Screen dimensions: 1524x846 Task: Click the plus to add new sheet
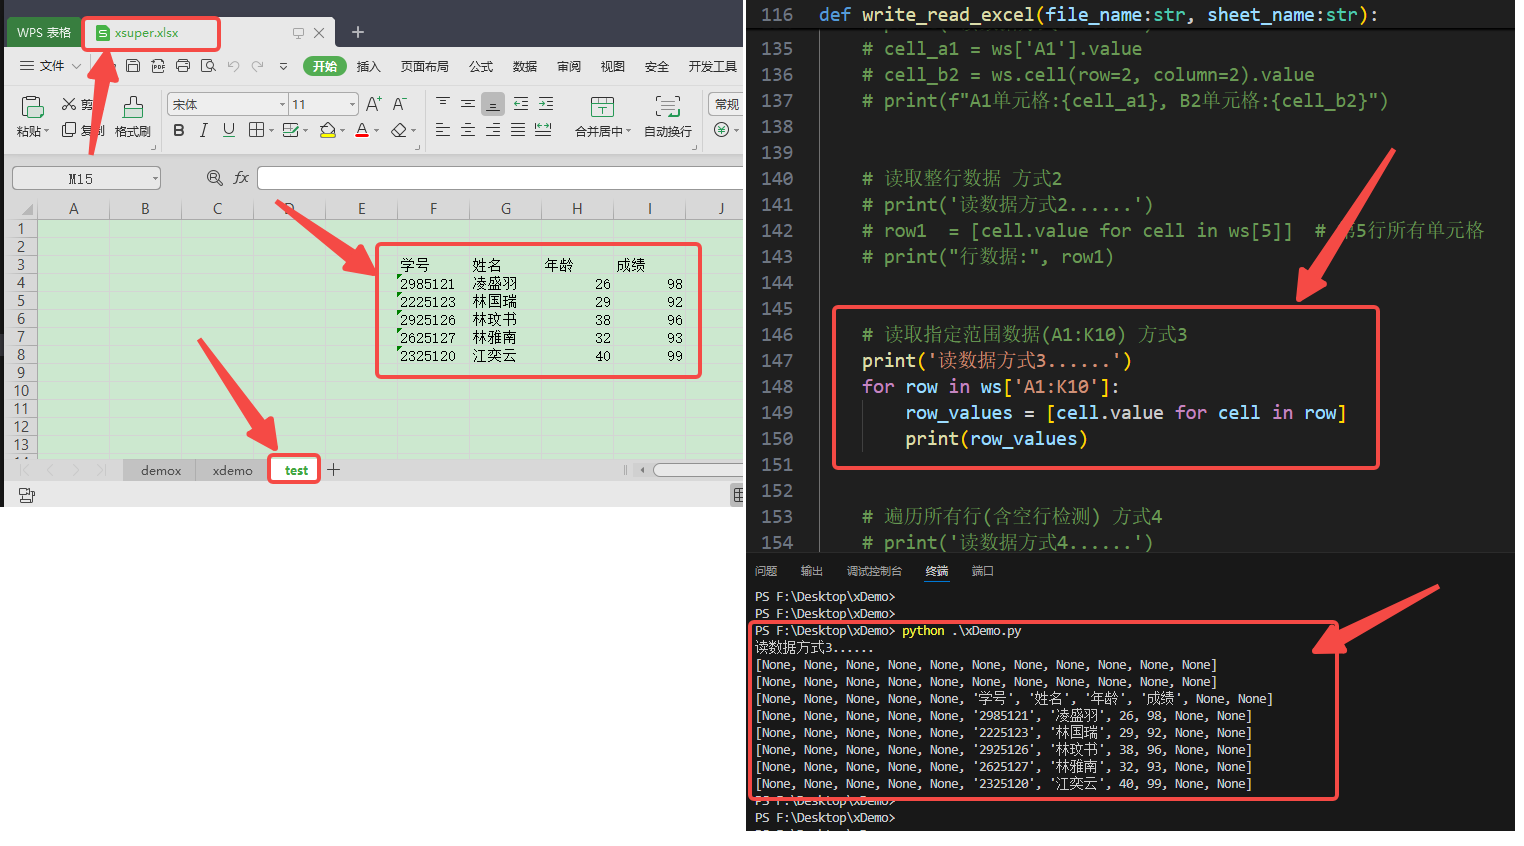click(x=334, y=469)
